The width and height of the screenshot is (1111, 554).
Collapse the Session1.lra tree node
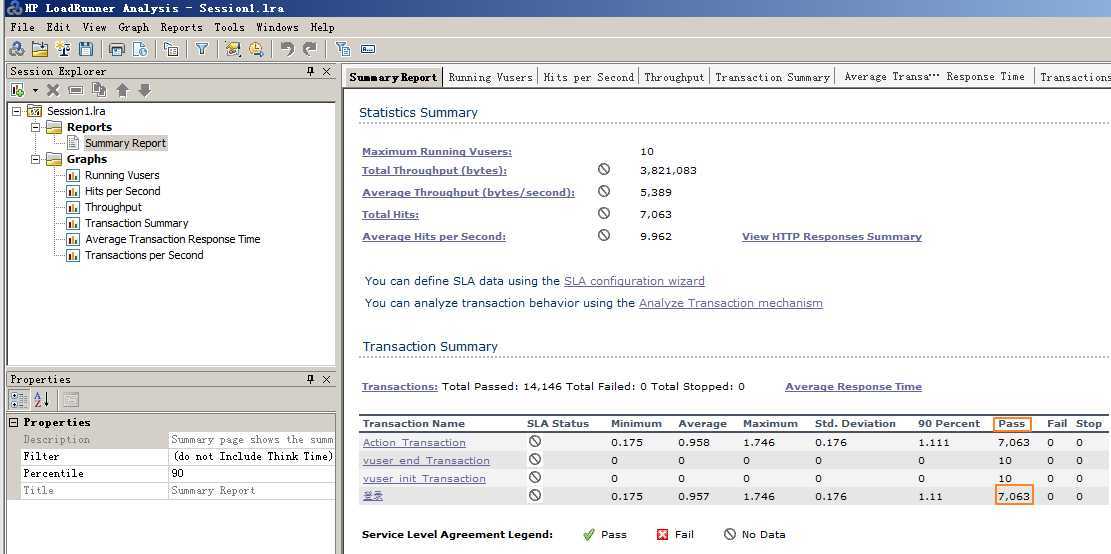[16, 111]
